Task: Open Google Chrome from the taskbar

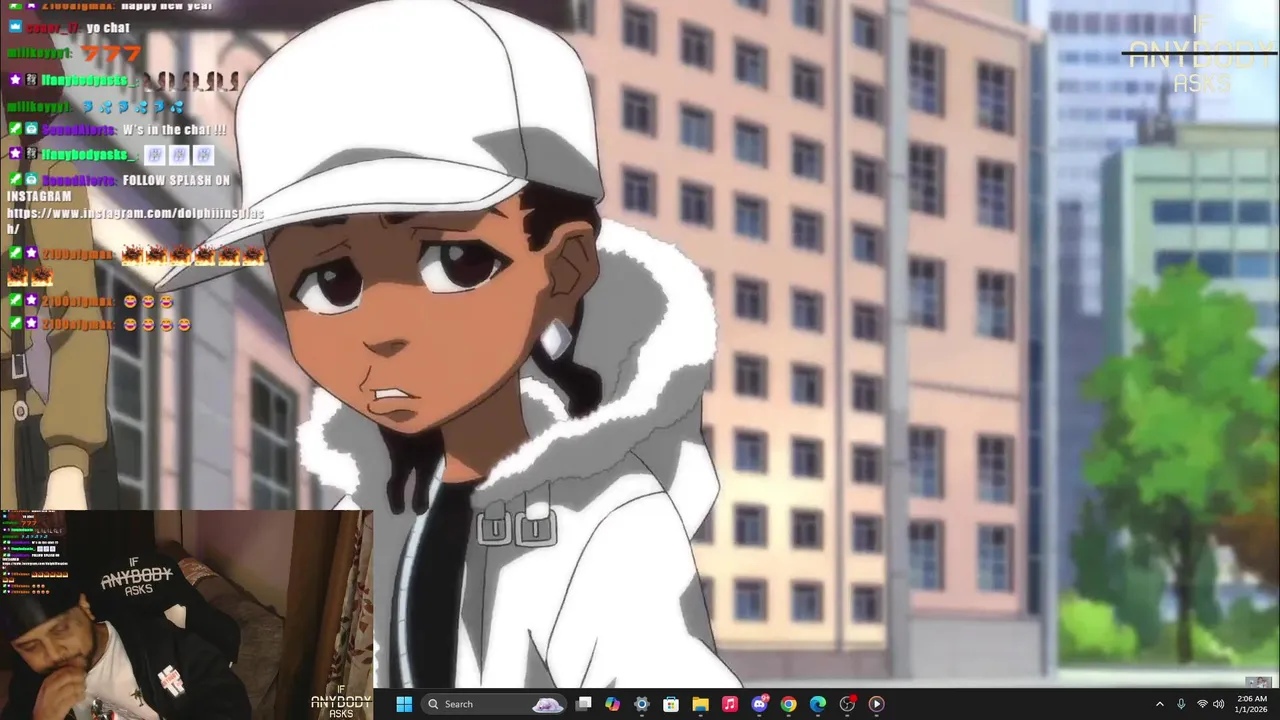Action: tap(788, 704)
